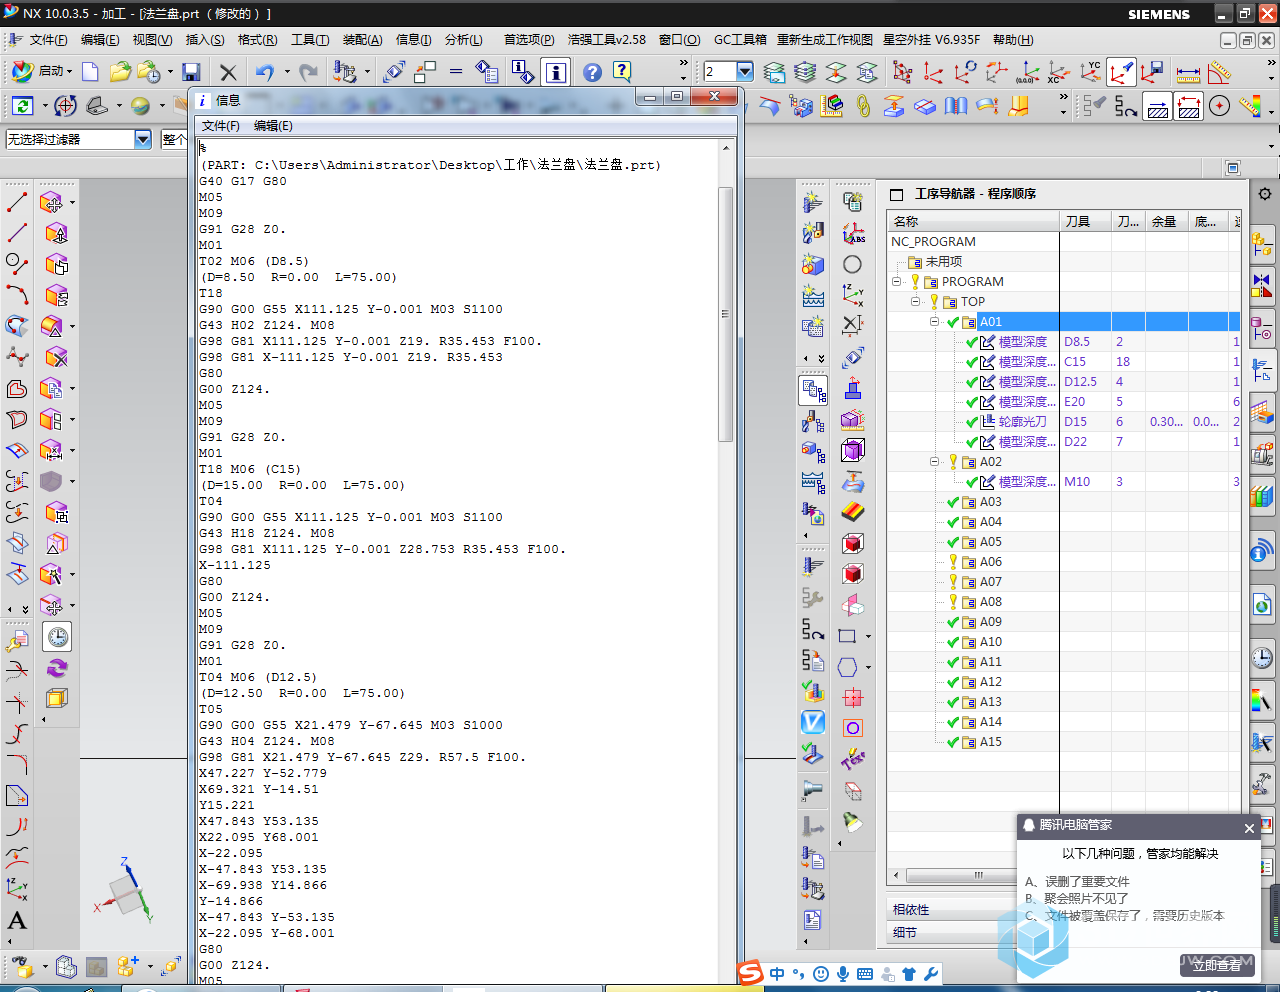
Task: Expand the 细节 details section
Action: (905, 932)
